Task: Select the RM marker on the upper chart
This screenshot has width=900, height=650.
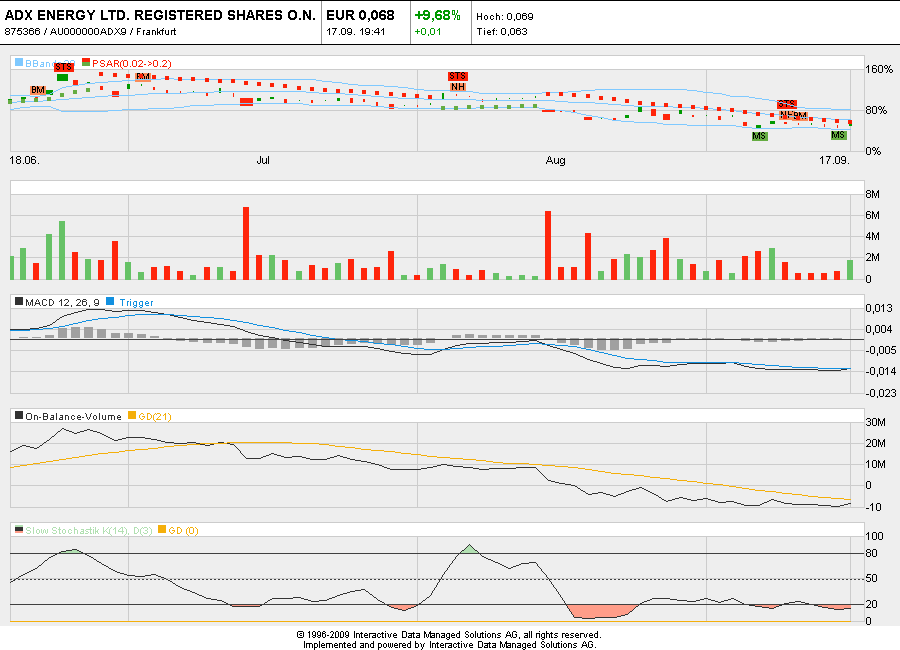Action: [x=143, y=76]
